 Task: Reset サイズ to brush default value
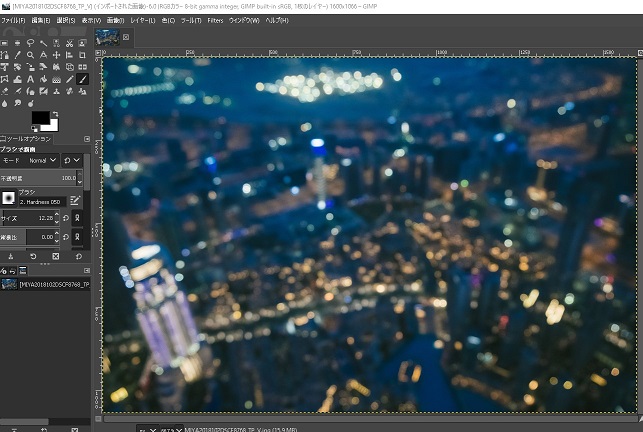[65, 218]
